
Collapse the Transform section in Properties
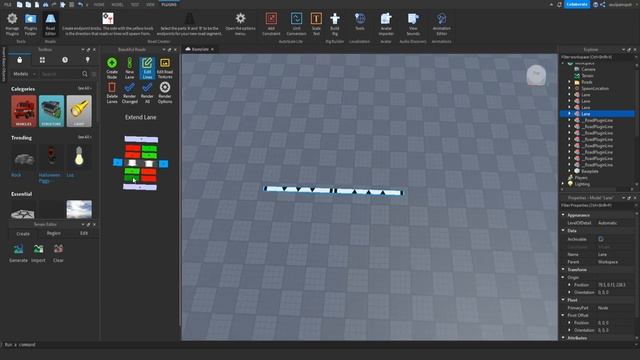pyautogui.click(x=563, y=269)
